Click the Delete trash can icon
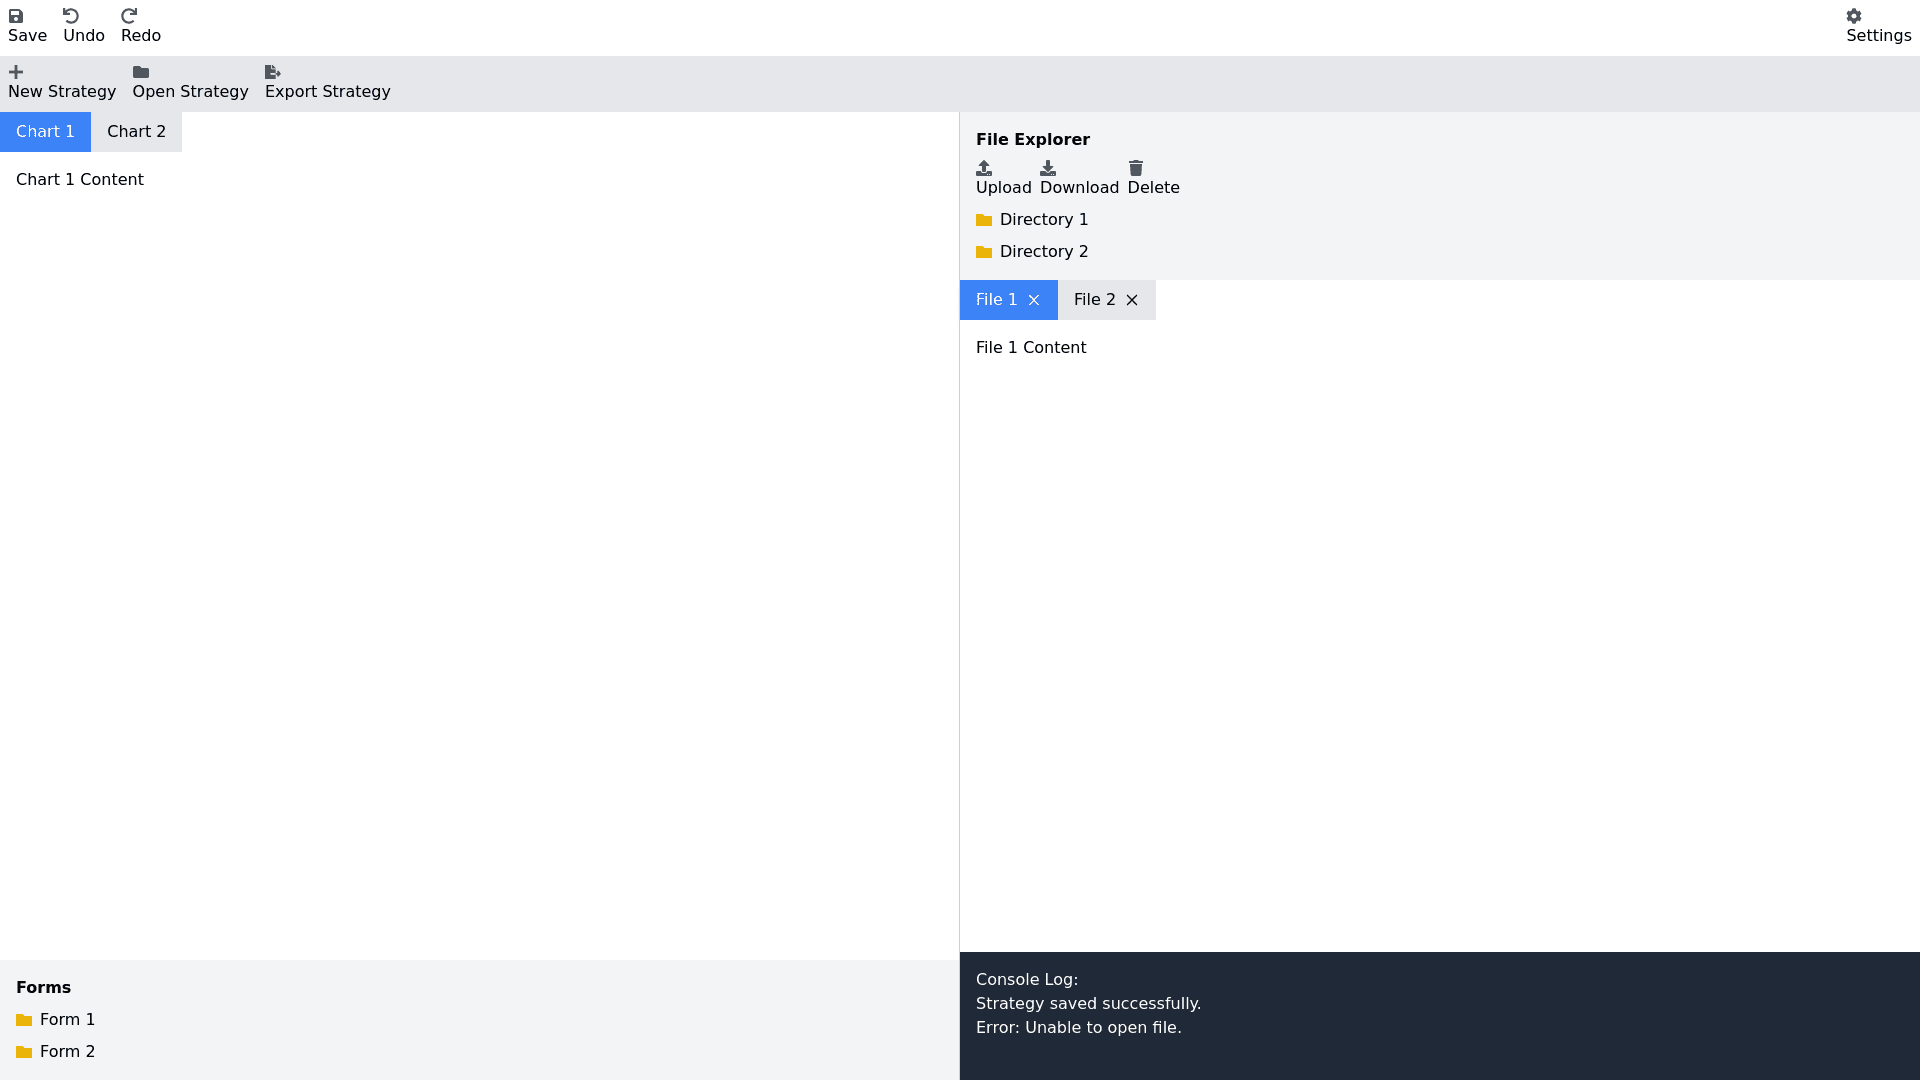The width and height of the screenshot is (1920, 1080). (x=1136, y=168)
